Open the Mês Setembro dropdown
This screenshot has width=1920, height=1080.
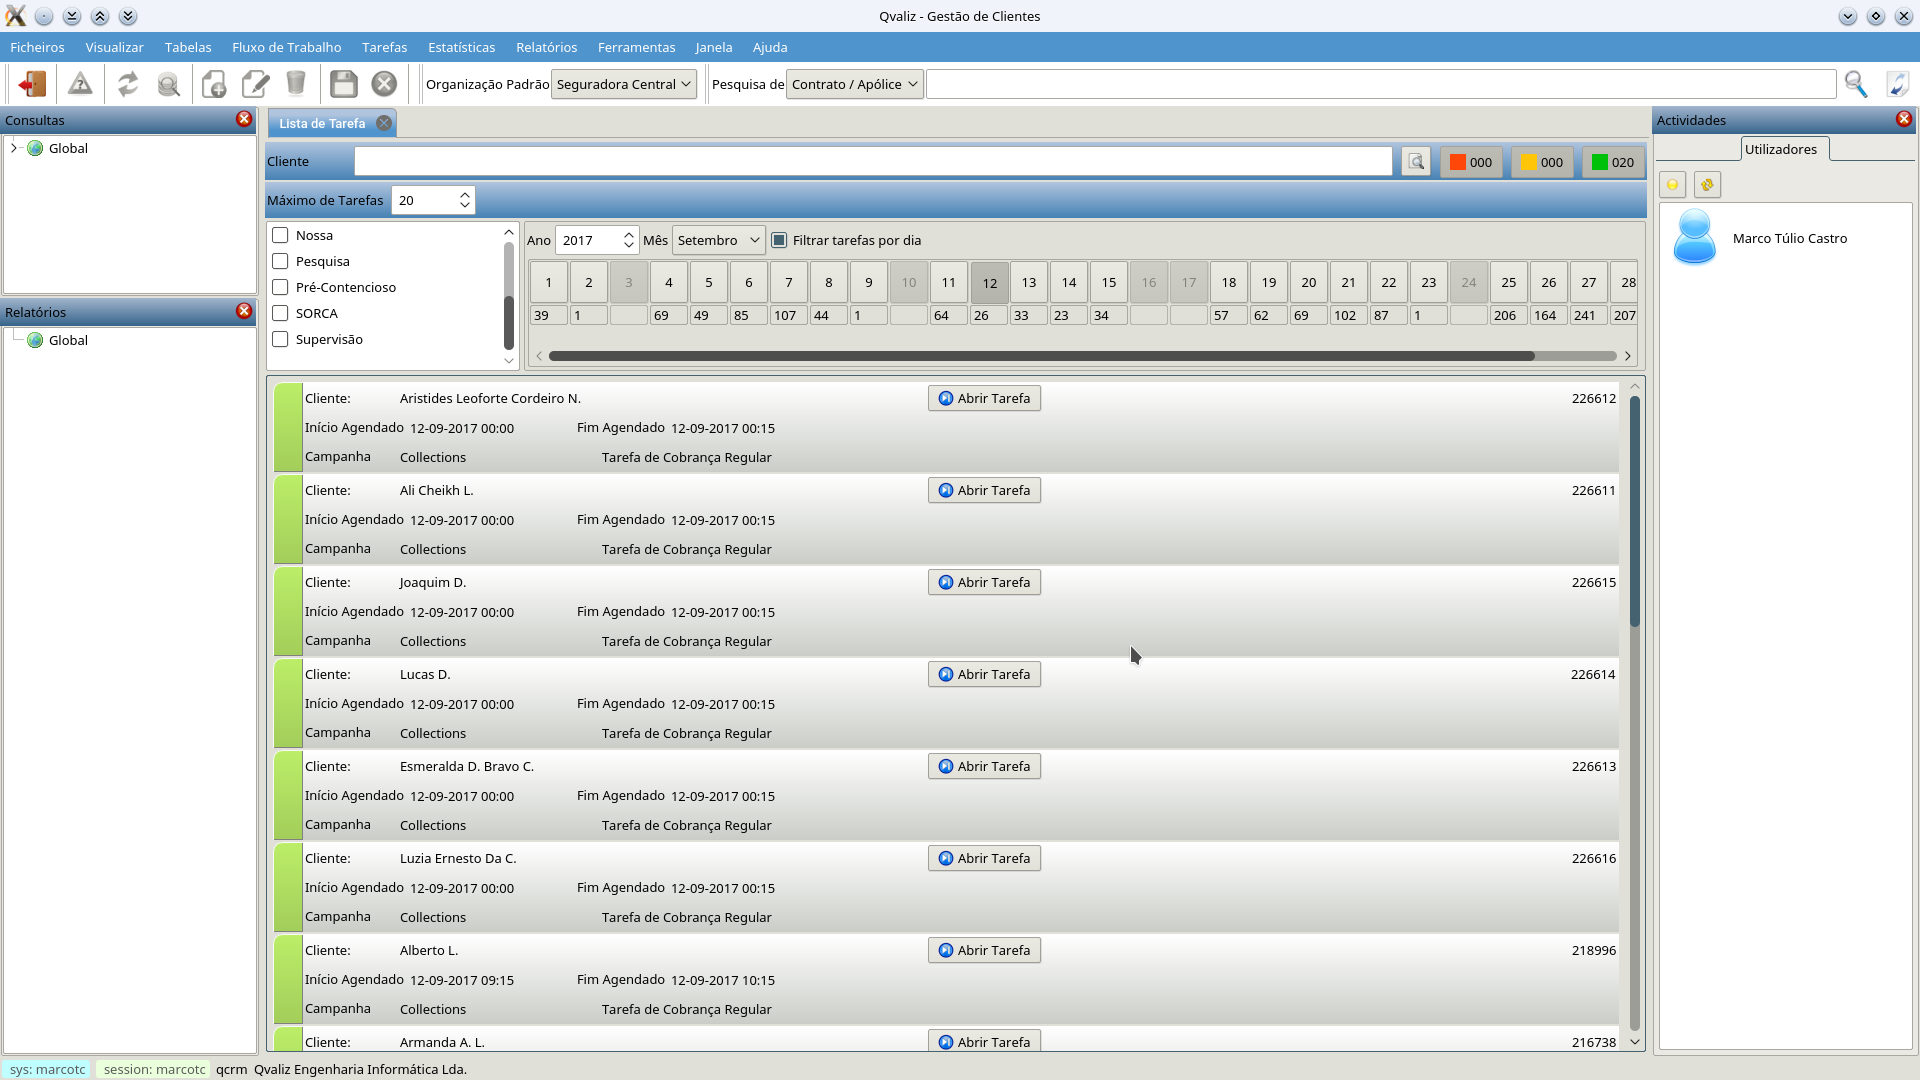[718, 240]
